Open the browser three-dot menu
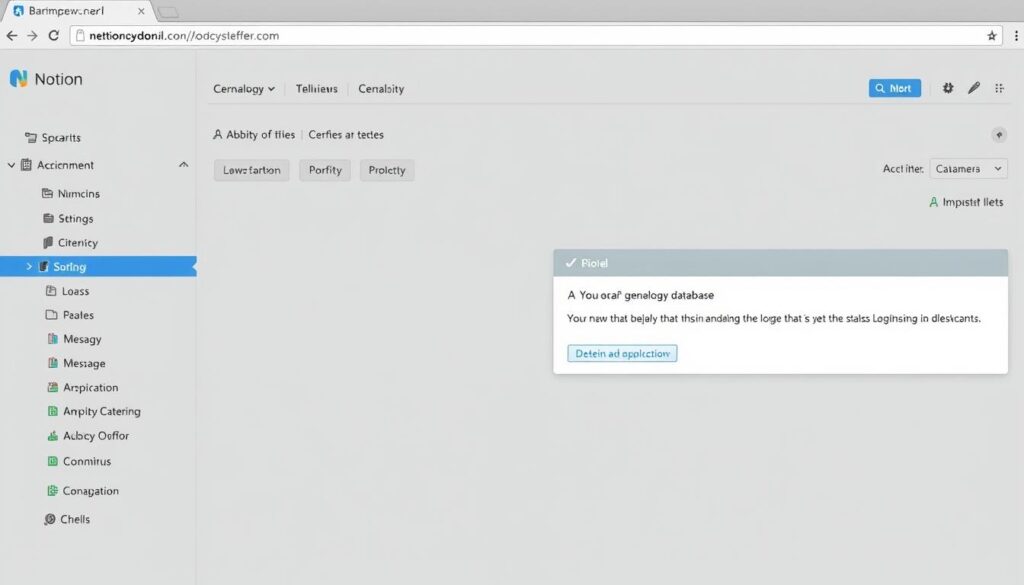The width and height of the screenshot is (1024, 585). (1016, 36)
